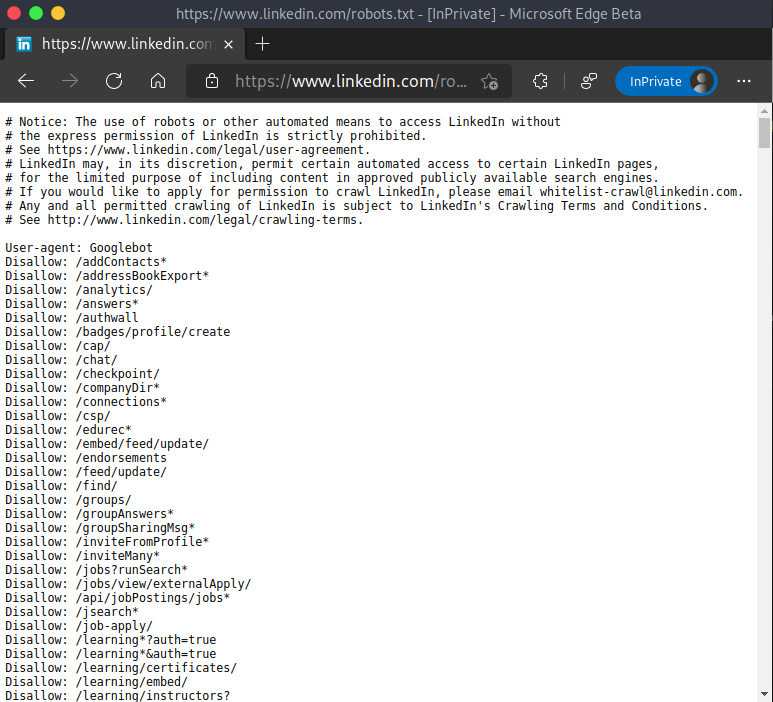Image resolution: width=773 pixels, height=702 pixels.
Task: Open the home page via home icon
Action: [x=158, y=81]
